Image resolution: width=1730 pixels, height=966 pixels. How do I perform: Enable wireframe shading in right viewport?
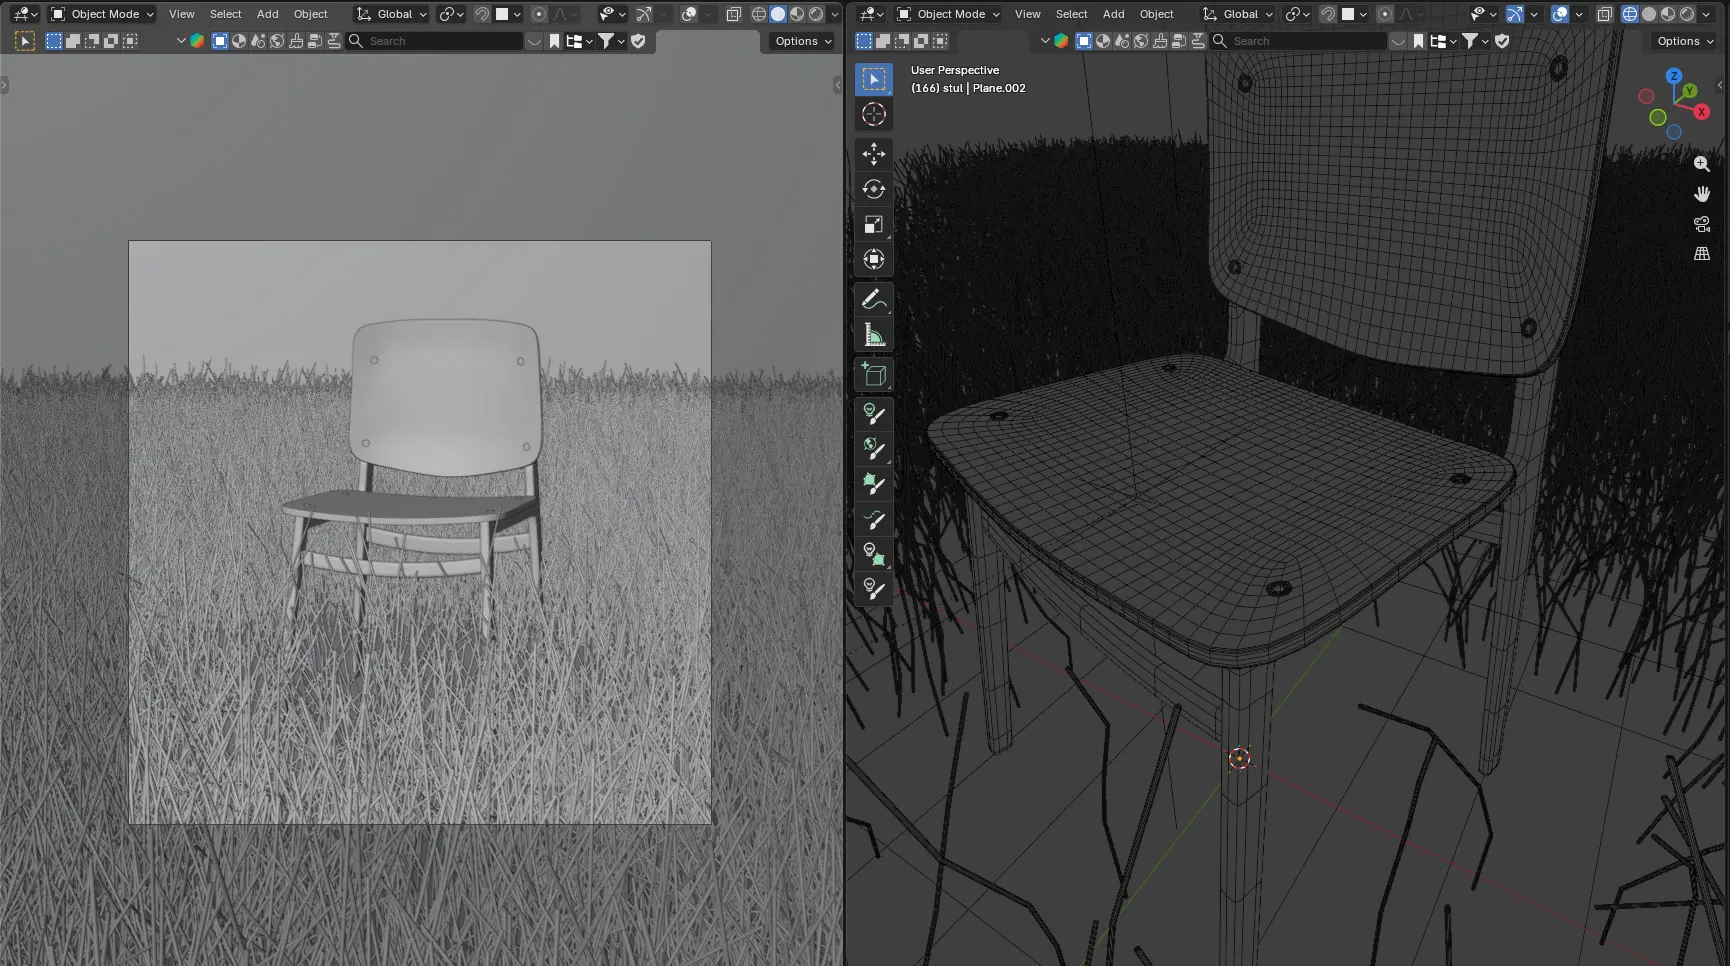click(1630, 14)
